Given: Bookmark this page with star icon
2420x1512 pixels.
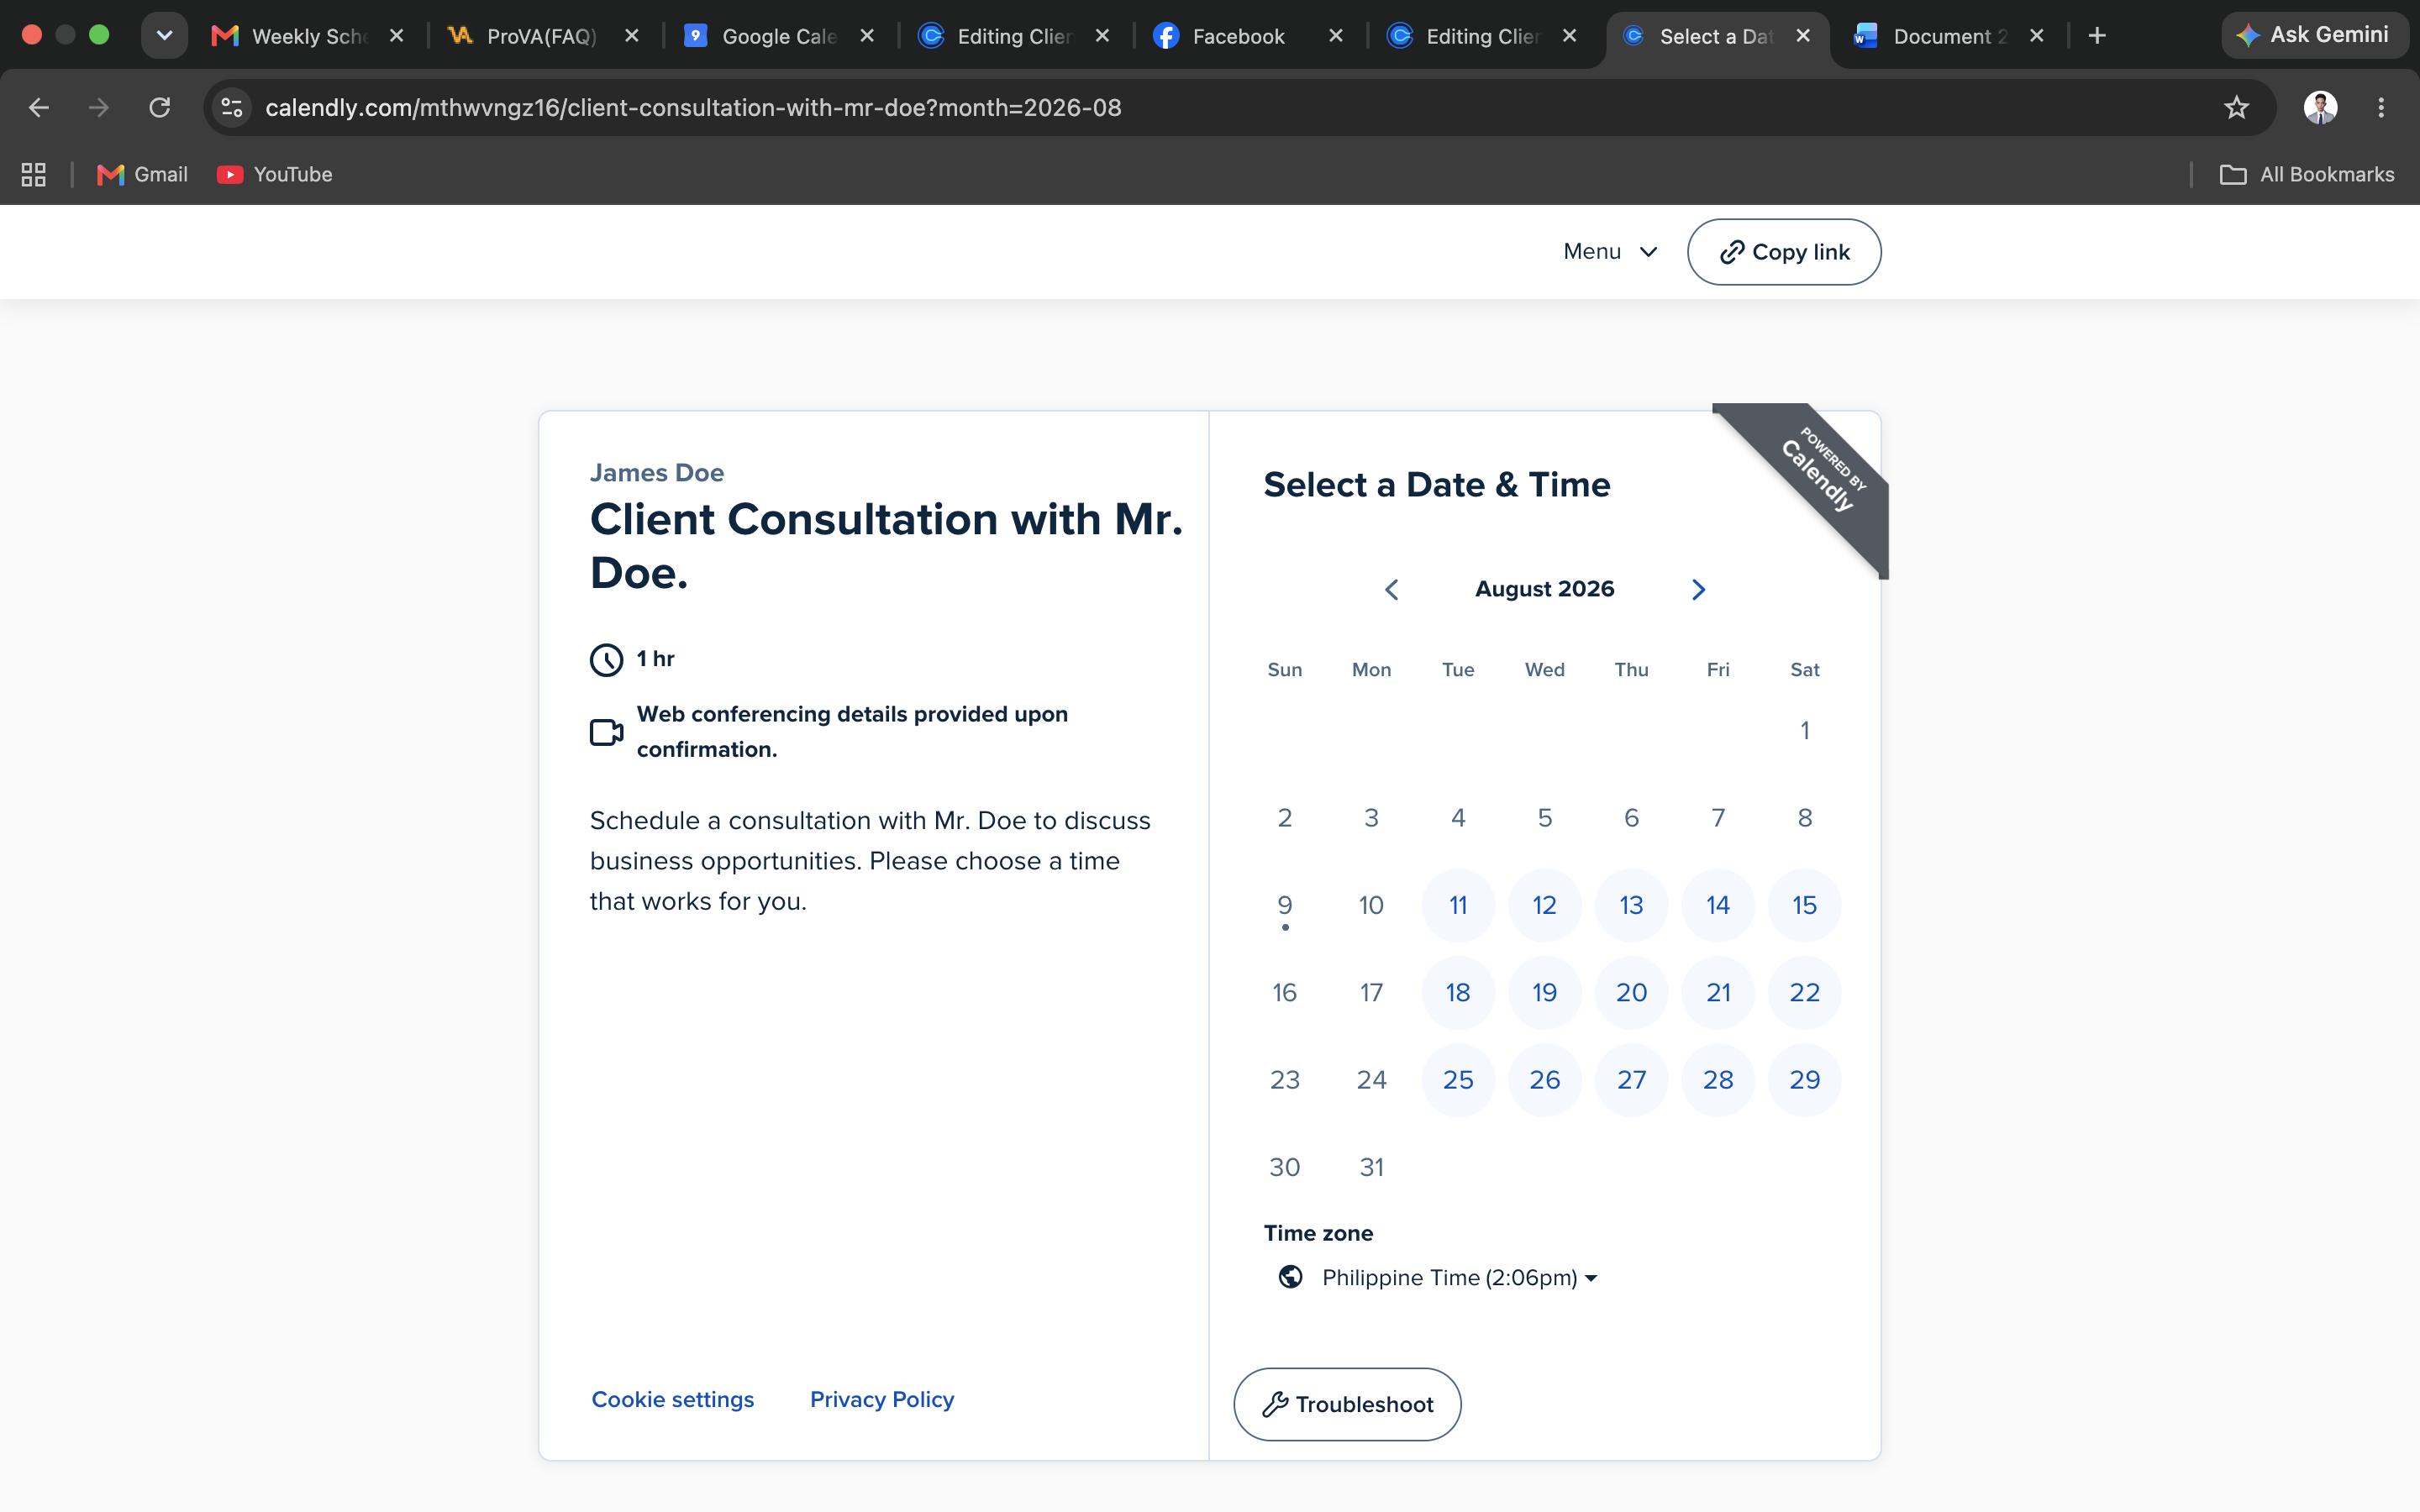Looking at the screenshot, I should (x=2236, y=107).
